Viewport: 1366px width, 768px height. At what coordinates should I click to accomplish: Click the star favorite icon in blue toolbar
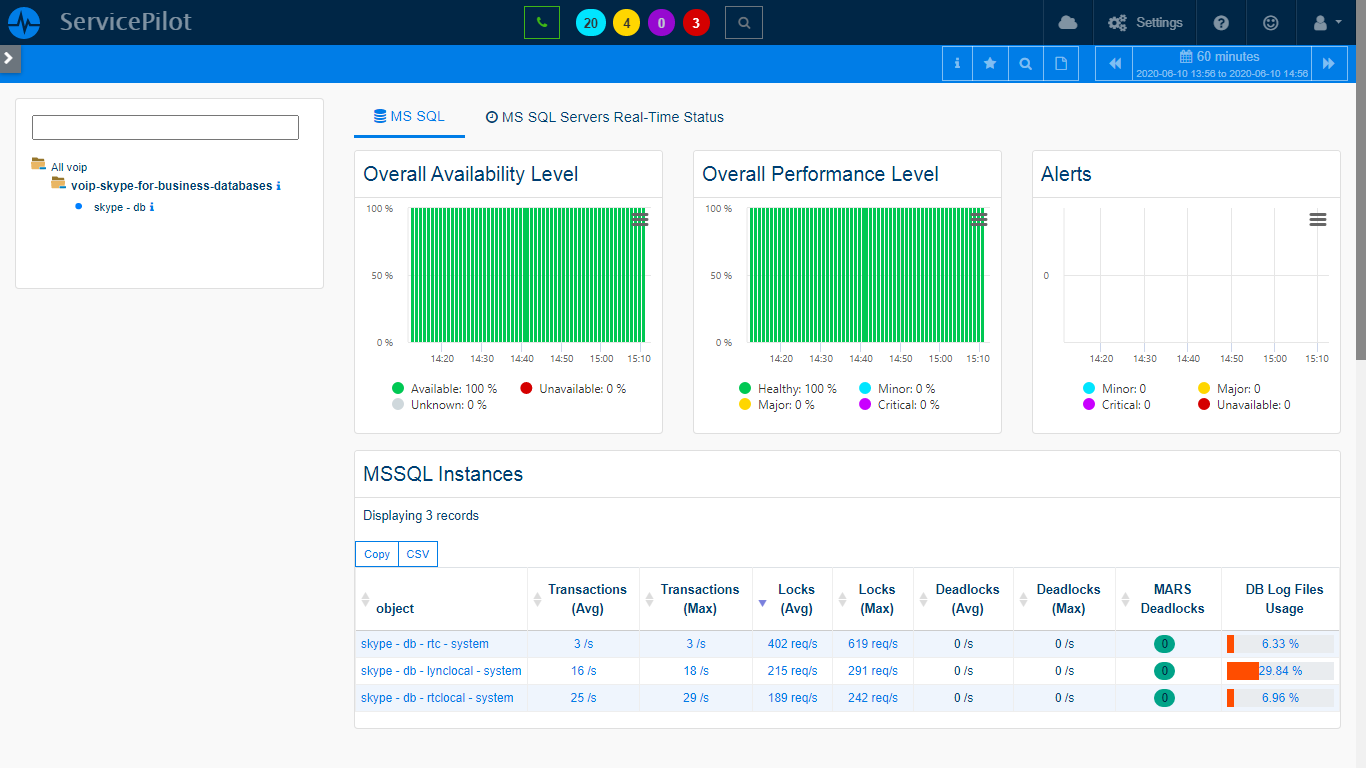pyautogui.click(x=990, y=64)
